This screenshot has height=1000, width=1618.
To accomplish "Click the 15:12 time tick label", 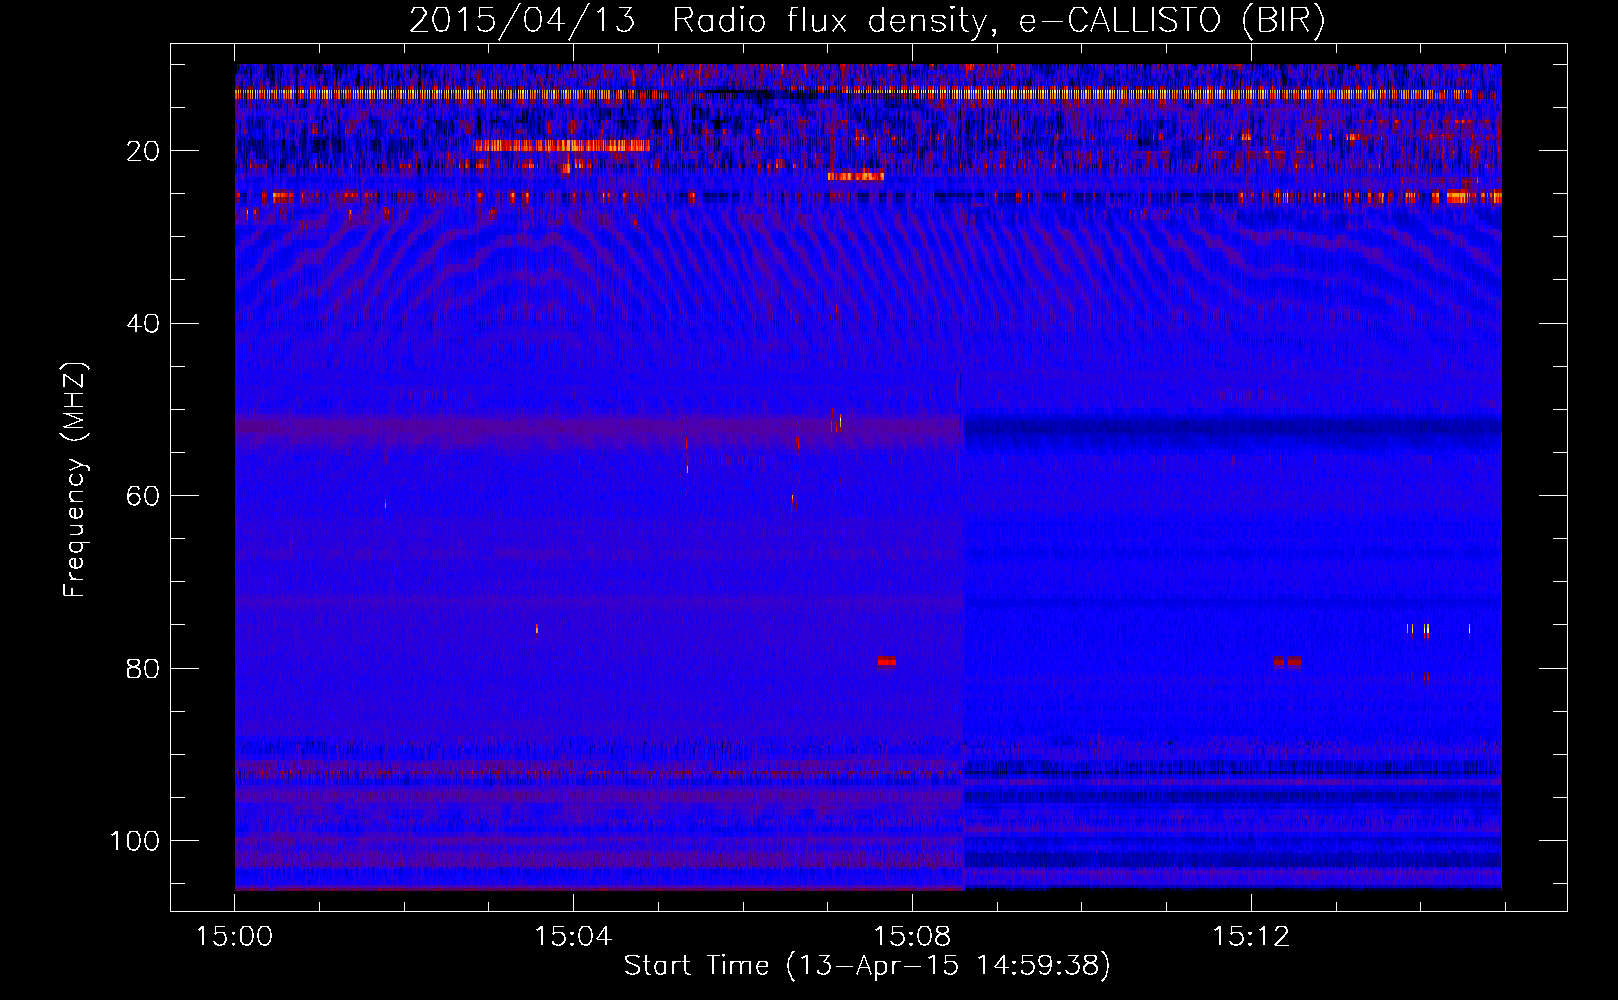I will pyautogui.click(x=1251, y=937).
